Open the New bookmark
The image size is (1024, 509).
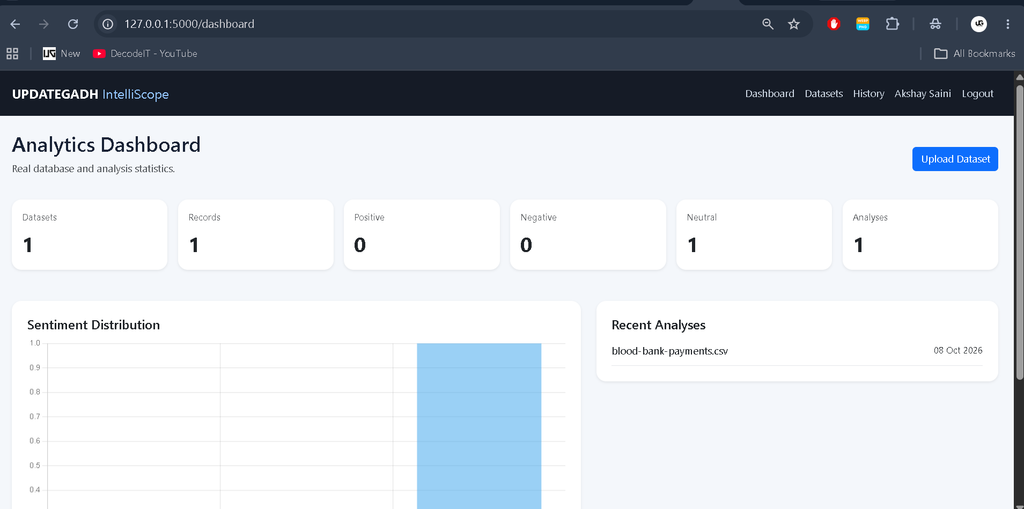(61, 54)
